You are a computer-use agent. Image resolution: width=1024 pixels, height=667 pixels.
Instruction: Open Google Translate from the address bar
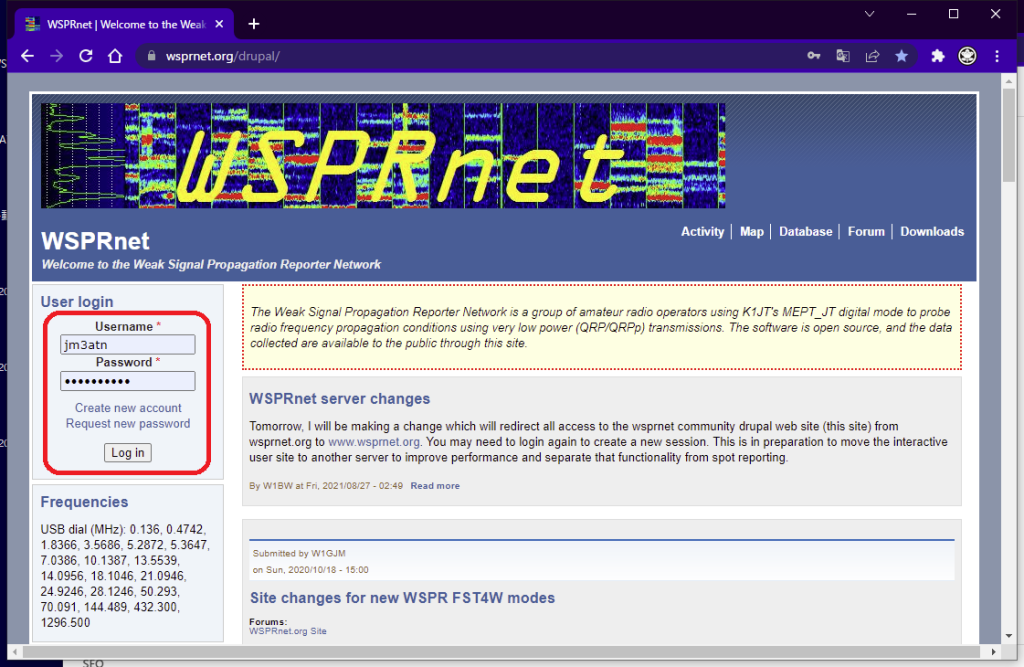(x=842, y=56)
